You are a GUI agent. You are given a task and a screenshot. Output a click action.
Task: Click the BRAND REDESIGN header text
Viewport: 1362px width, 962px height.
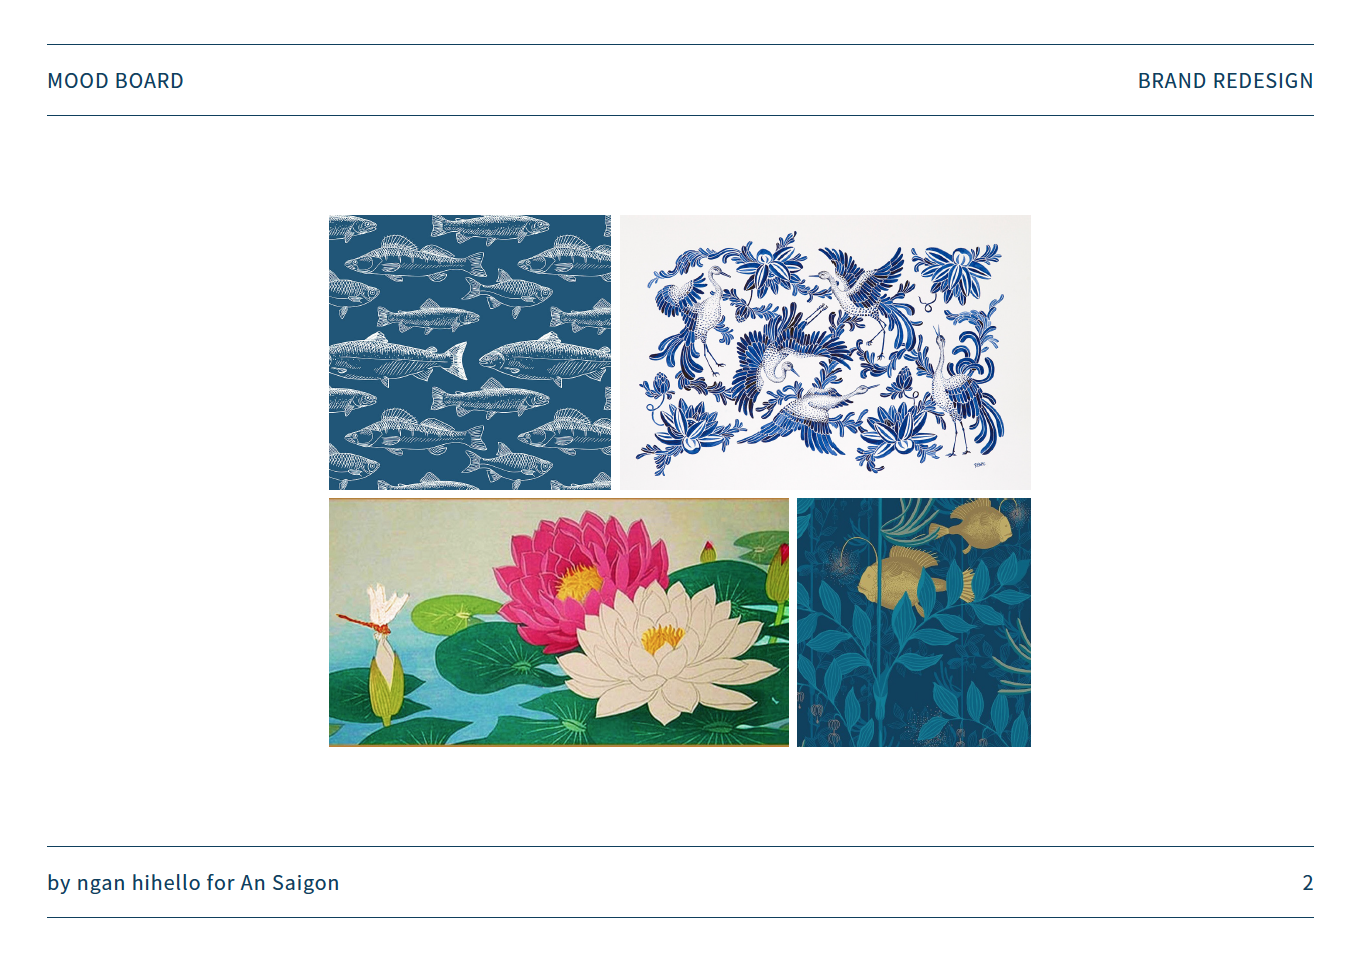click(x=1225, y=81)
